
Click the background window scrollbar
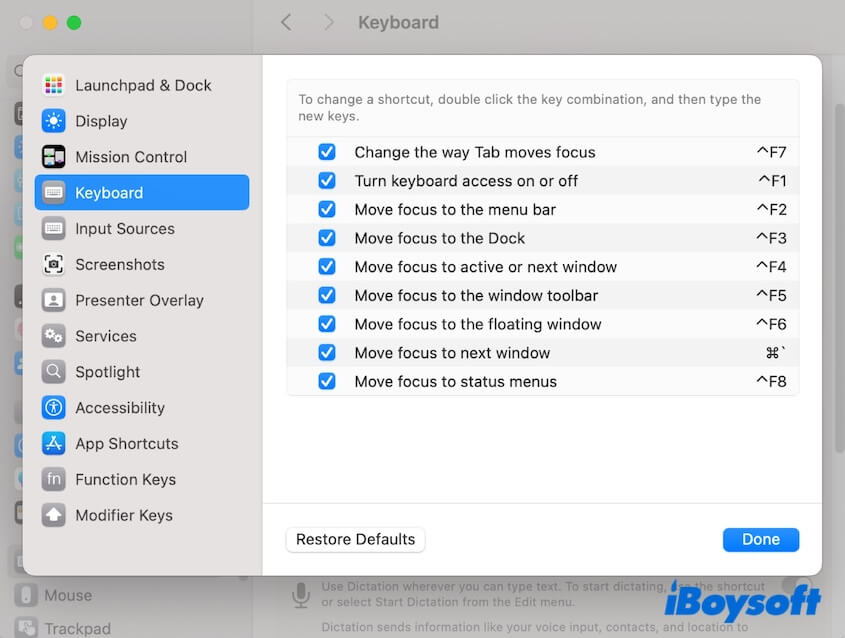(839, 278)
